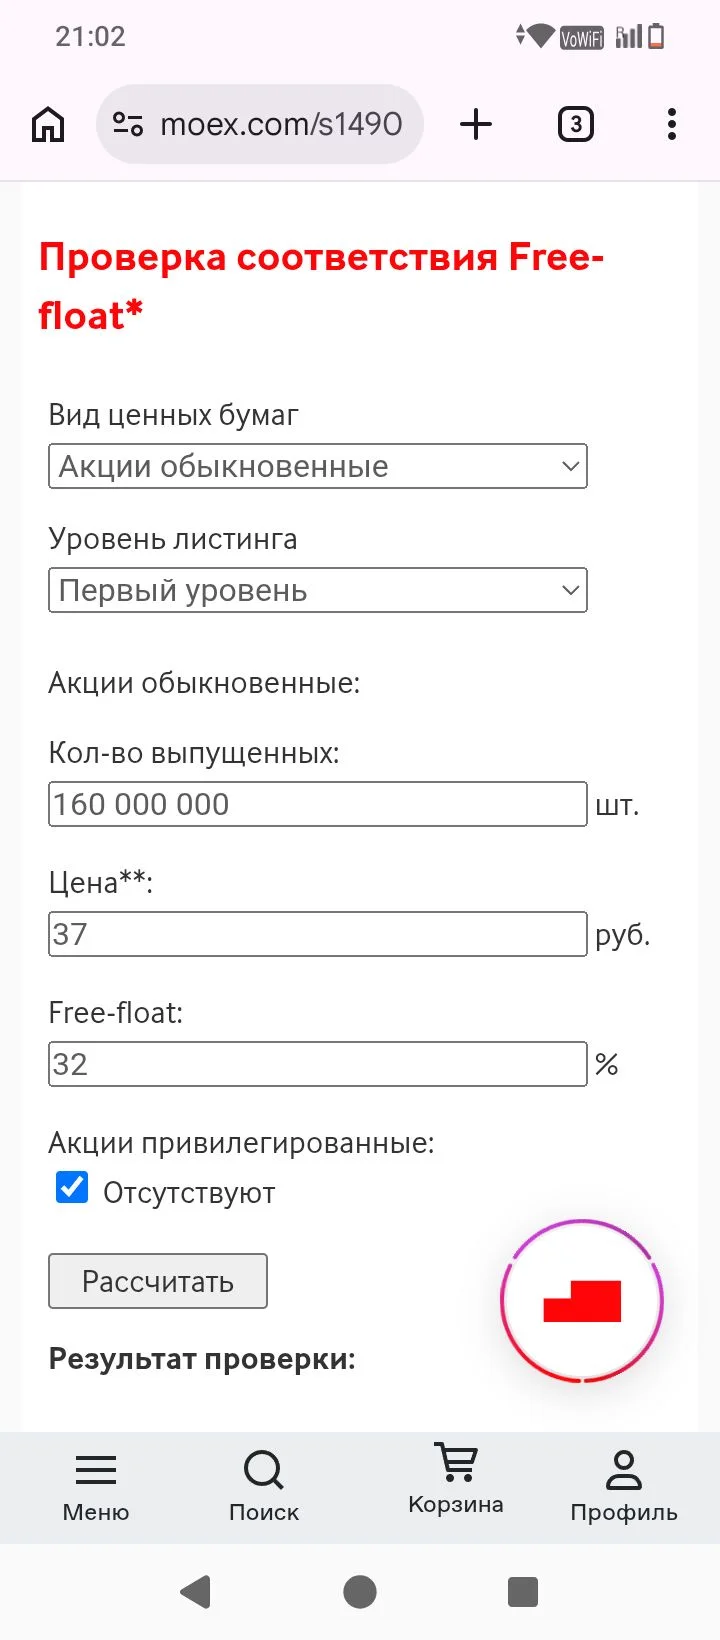
Task: Focus the Кол-во выпущенных input field
Action: (x=318, y=804)
